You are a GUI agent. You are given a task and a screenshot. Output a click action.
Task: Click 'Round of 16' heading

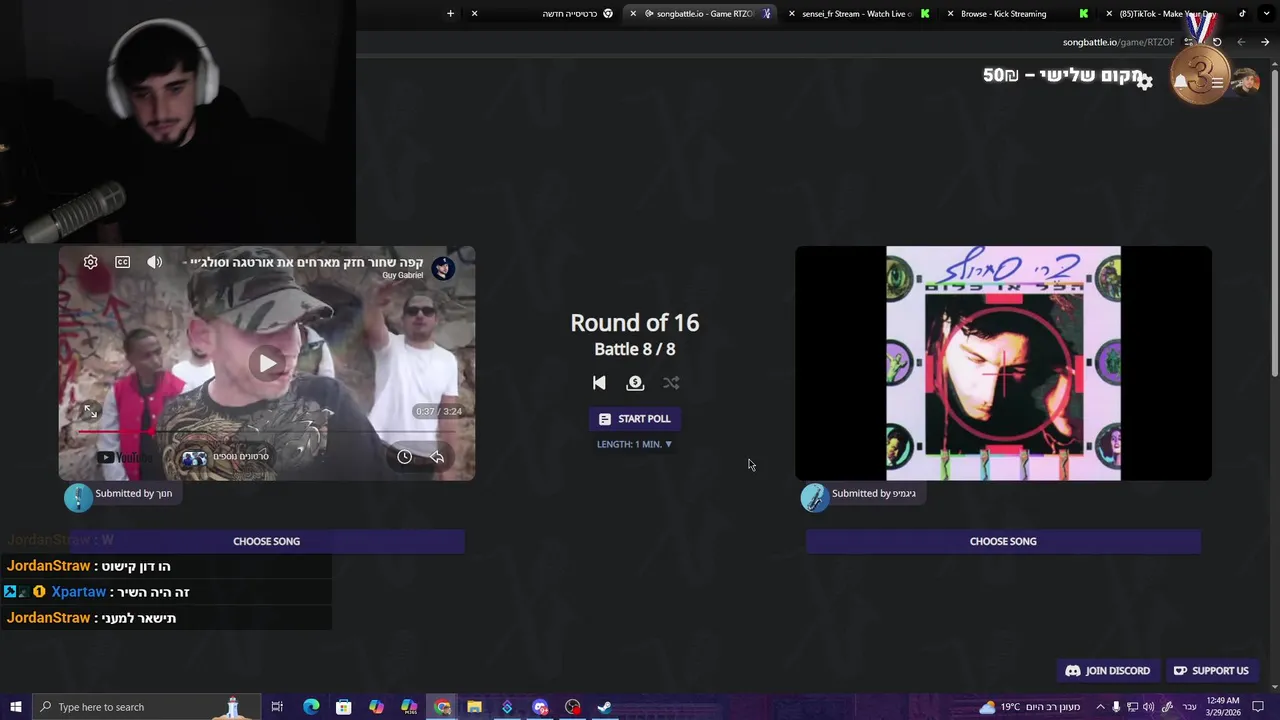tap(635, 323)
